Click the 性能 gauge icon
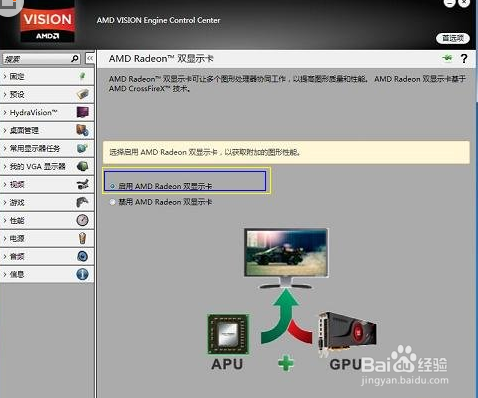478x398 pixels. click(x=82, y=220)
